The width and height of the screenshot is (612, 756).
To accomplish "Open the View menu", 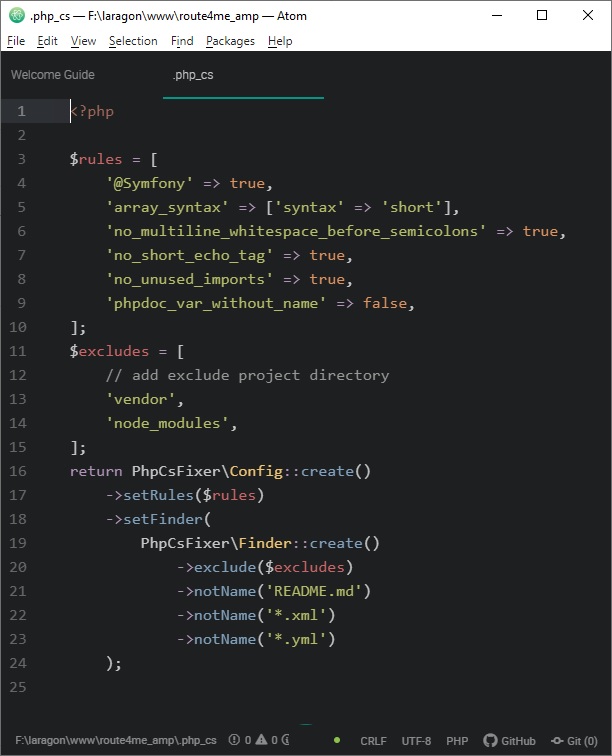I will [83, 41].
